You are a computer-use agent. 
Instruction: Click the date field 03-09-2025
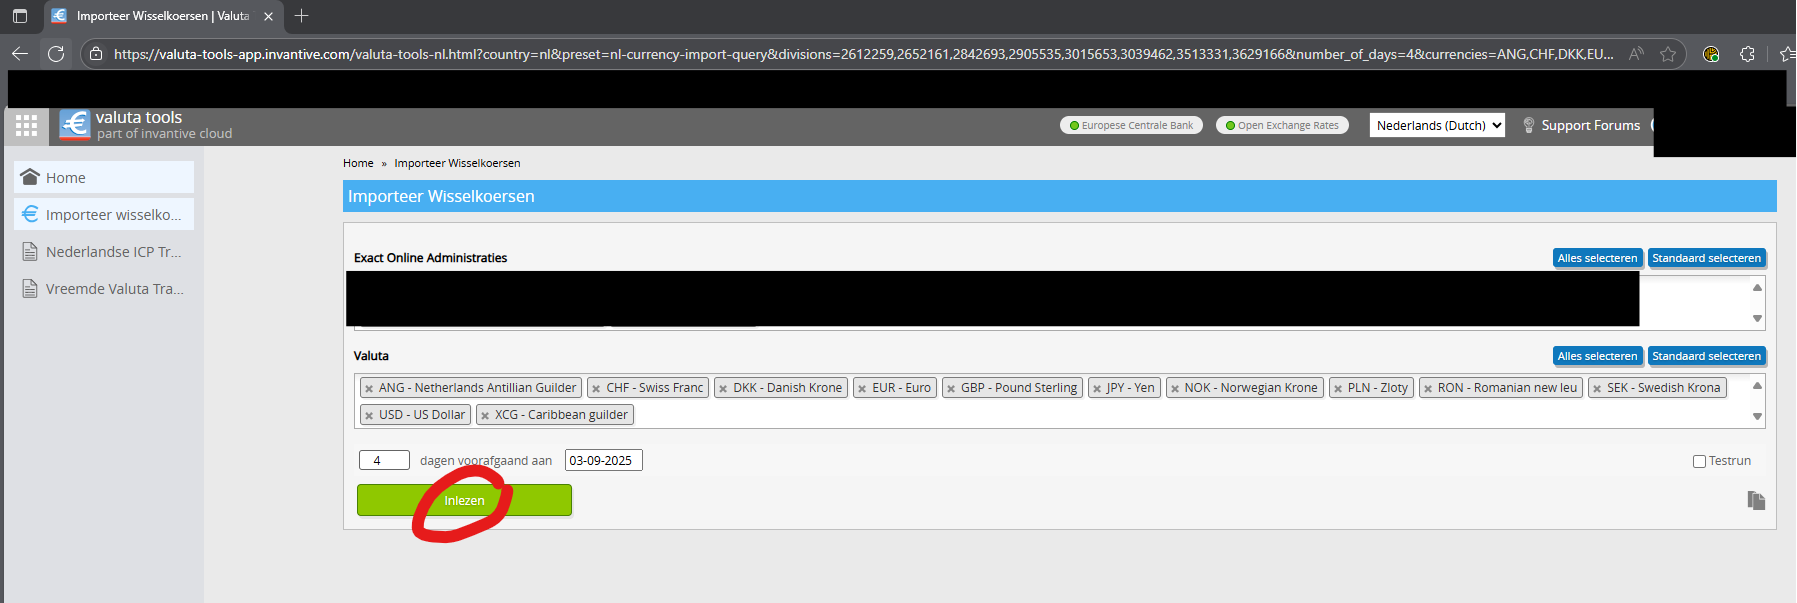click(x=603, y=460)
